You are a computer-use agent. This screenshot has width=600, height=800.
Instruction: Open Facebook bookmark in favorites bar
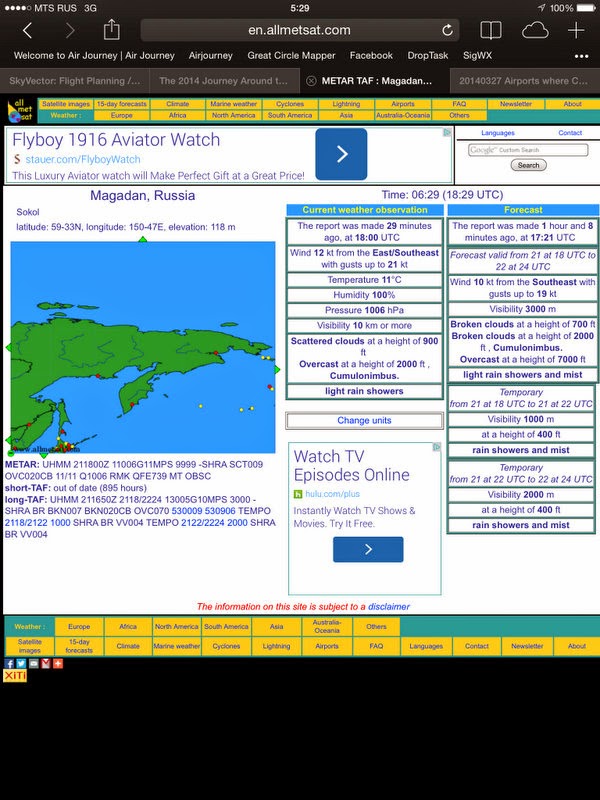point(371,56)
